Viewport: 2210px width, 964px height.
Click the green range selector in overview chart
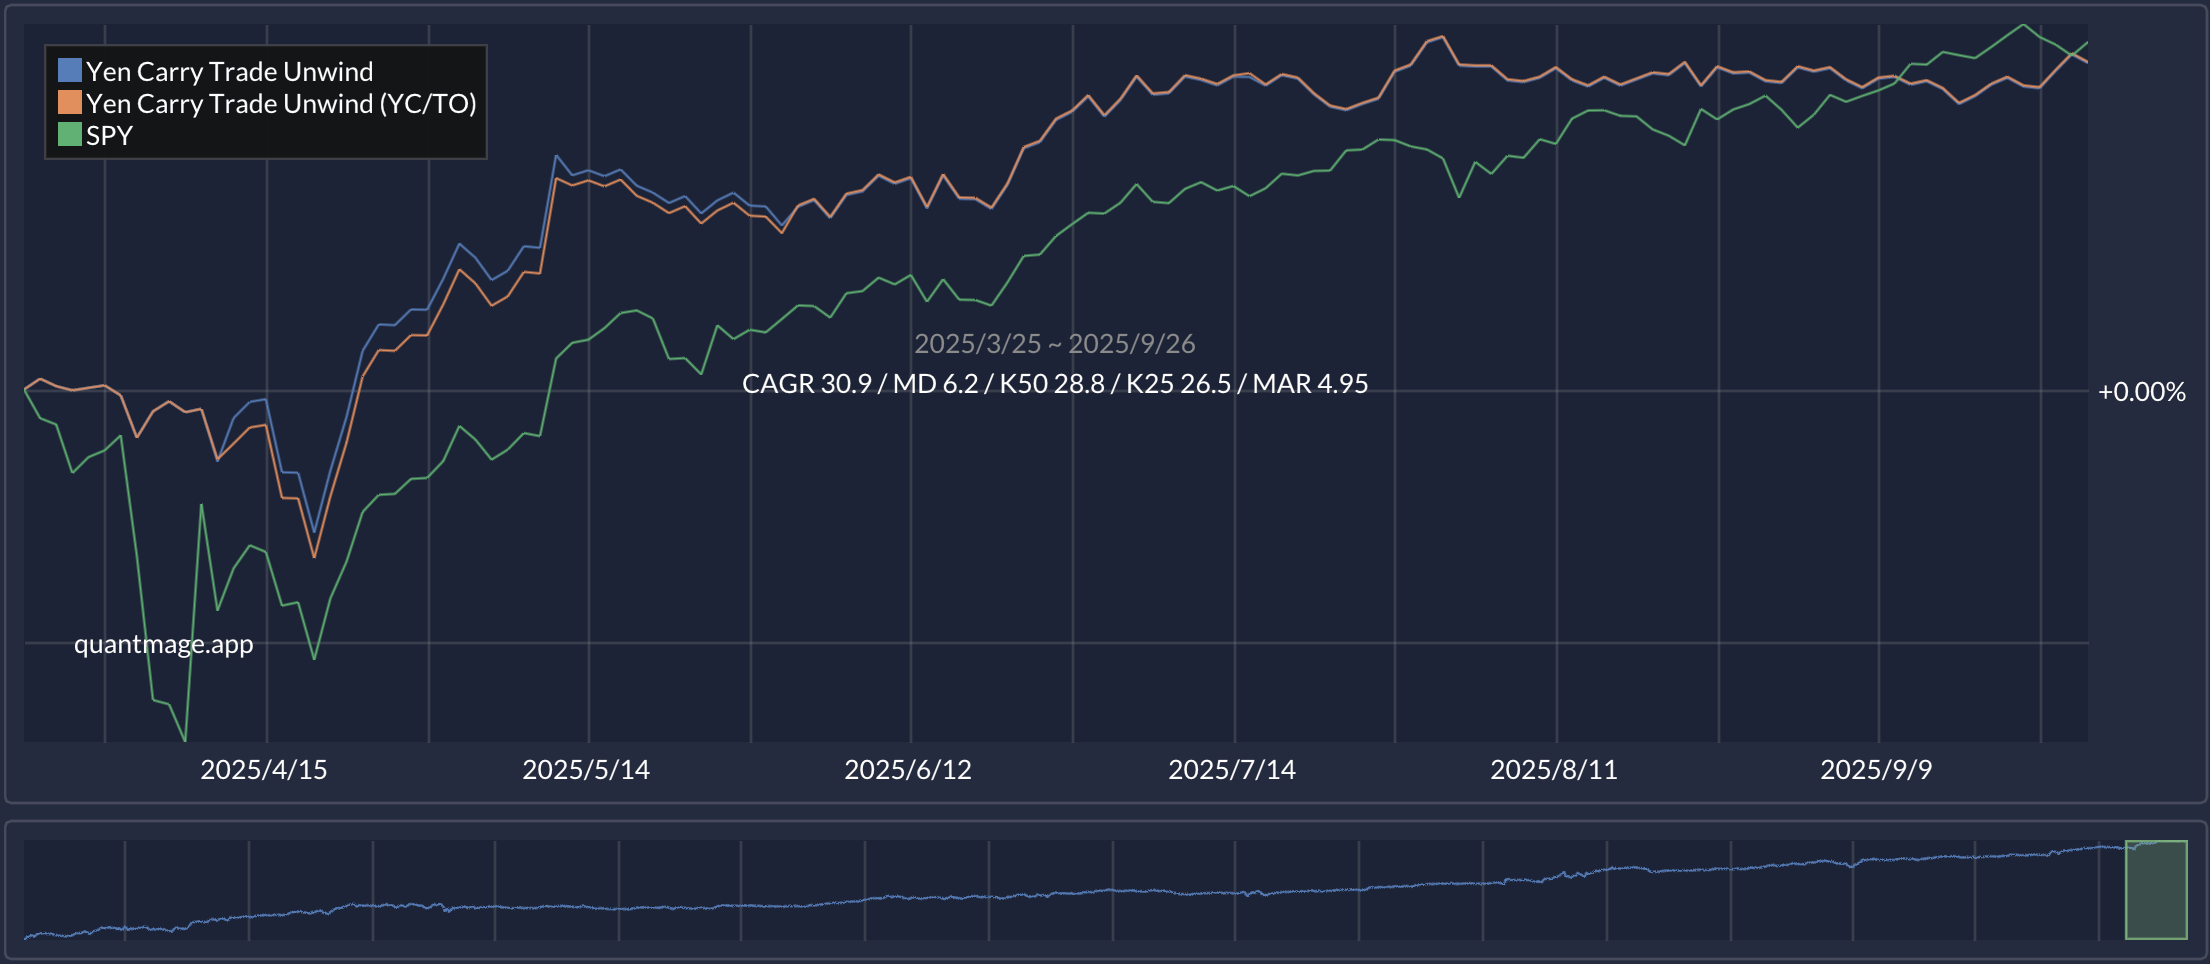(2156, 890)
